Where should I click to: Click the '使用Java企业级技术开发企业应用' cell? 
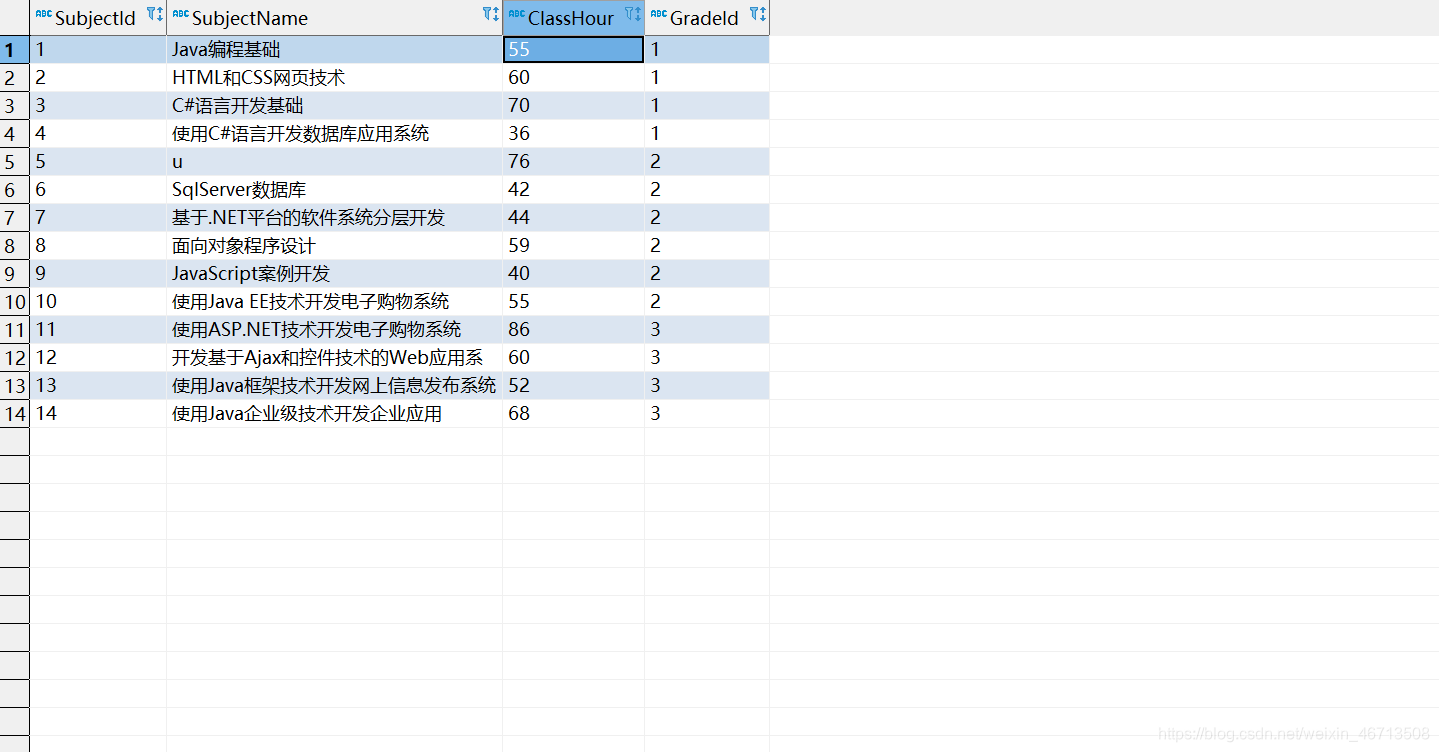click(334, 413)
